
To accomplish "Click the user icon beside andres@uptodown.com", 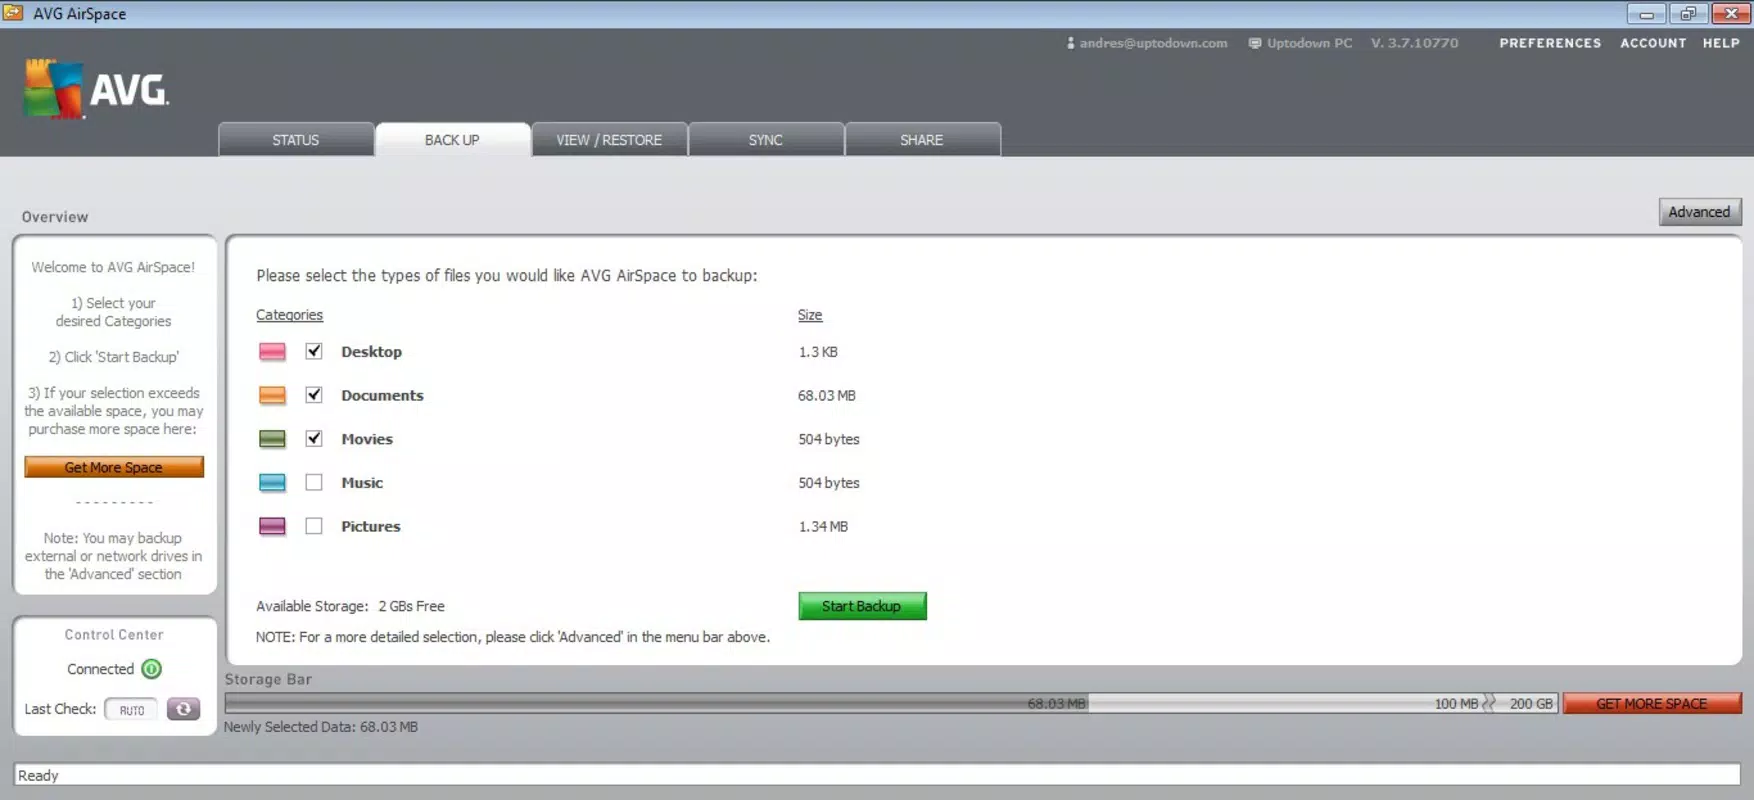I will click(1070, 43).
